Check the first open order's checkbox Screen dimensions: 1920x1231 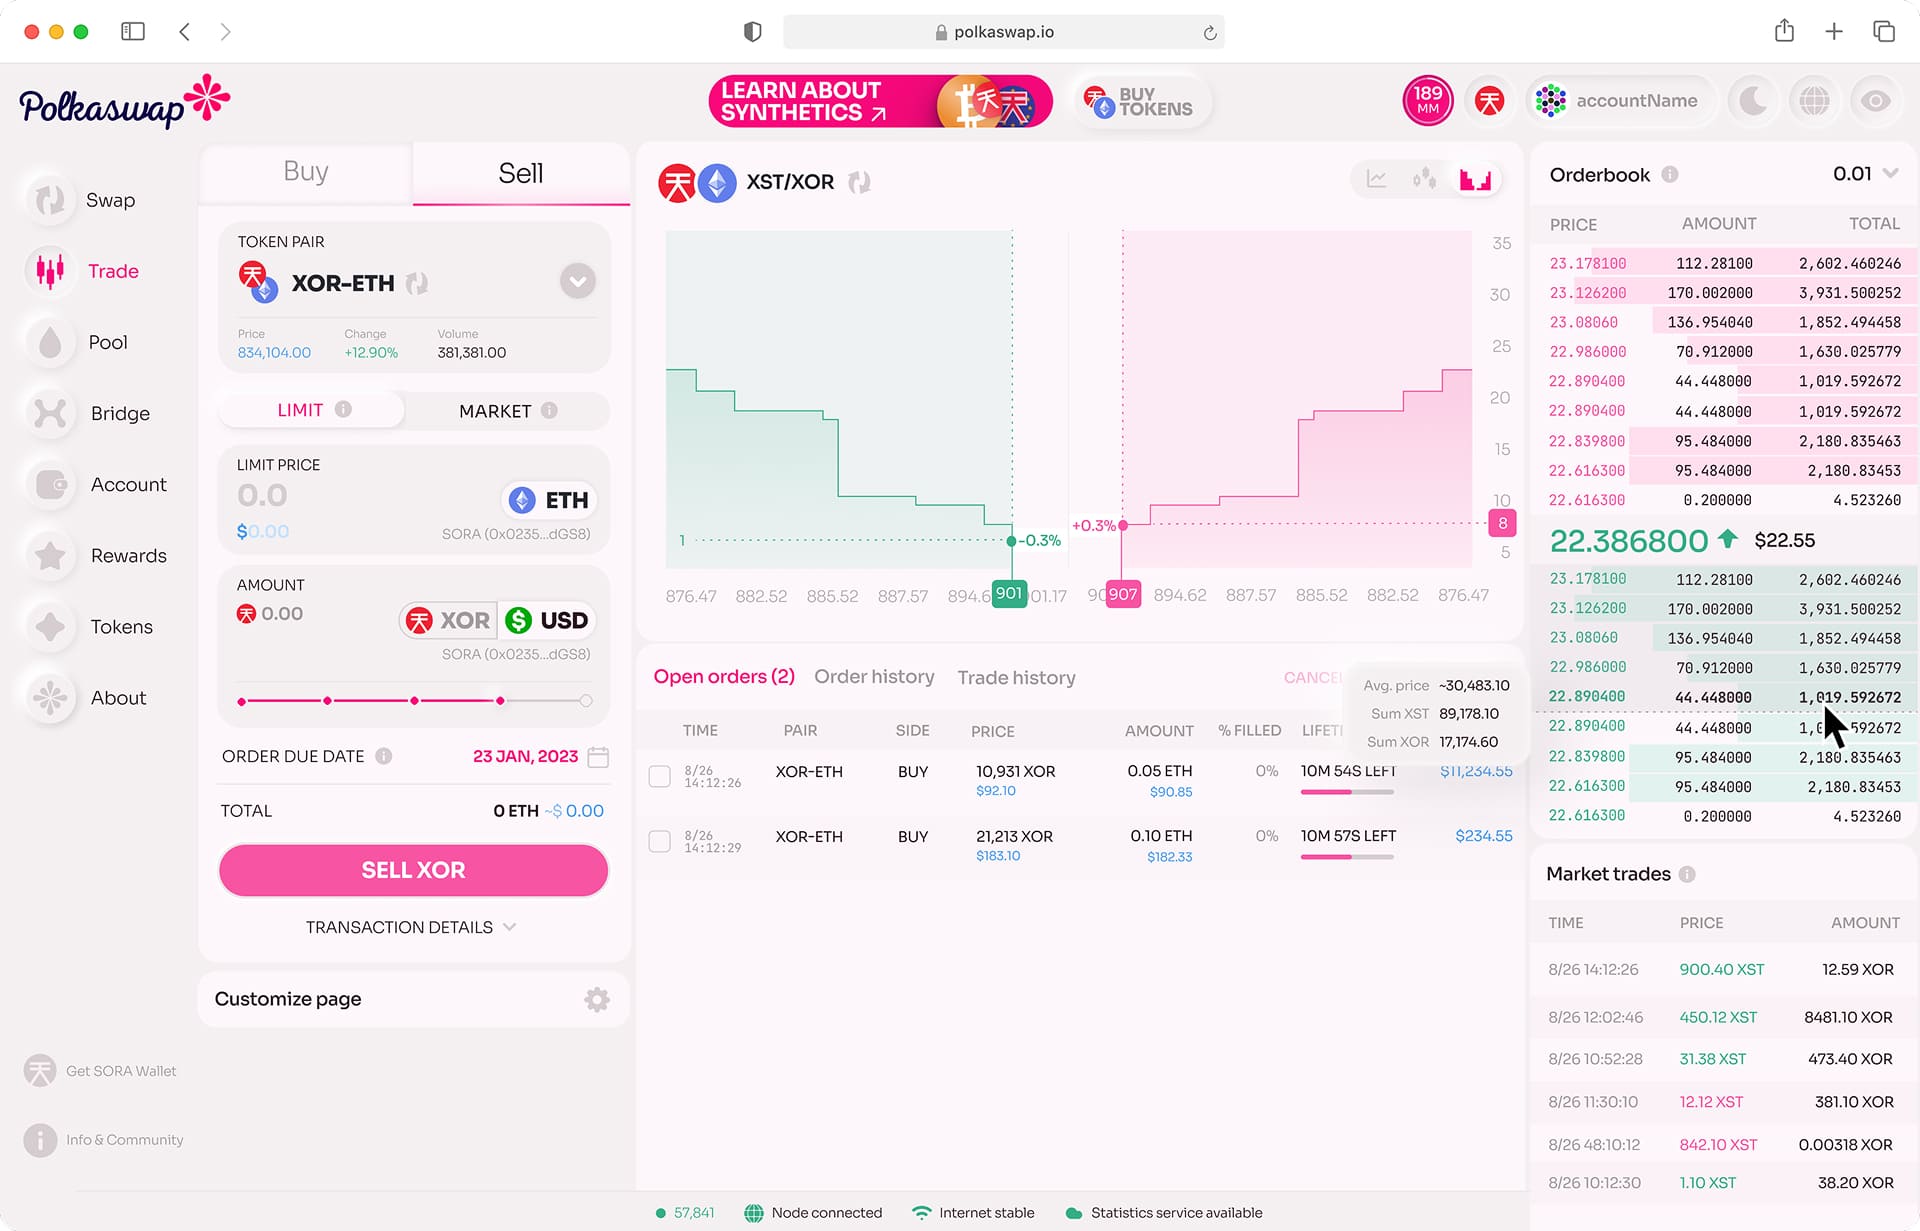660,775
